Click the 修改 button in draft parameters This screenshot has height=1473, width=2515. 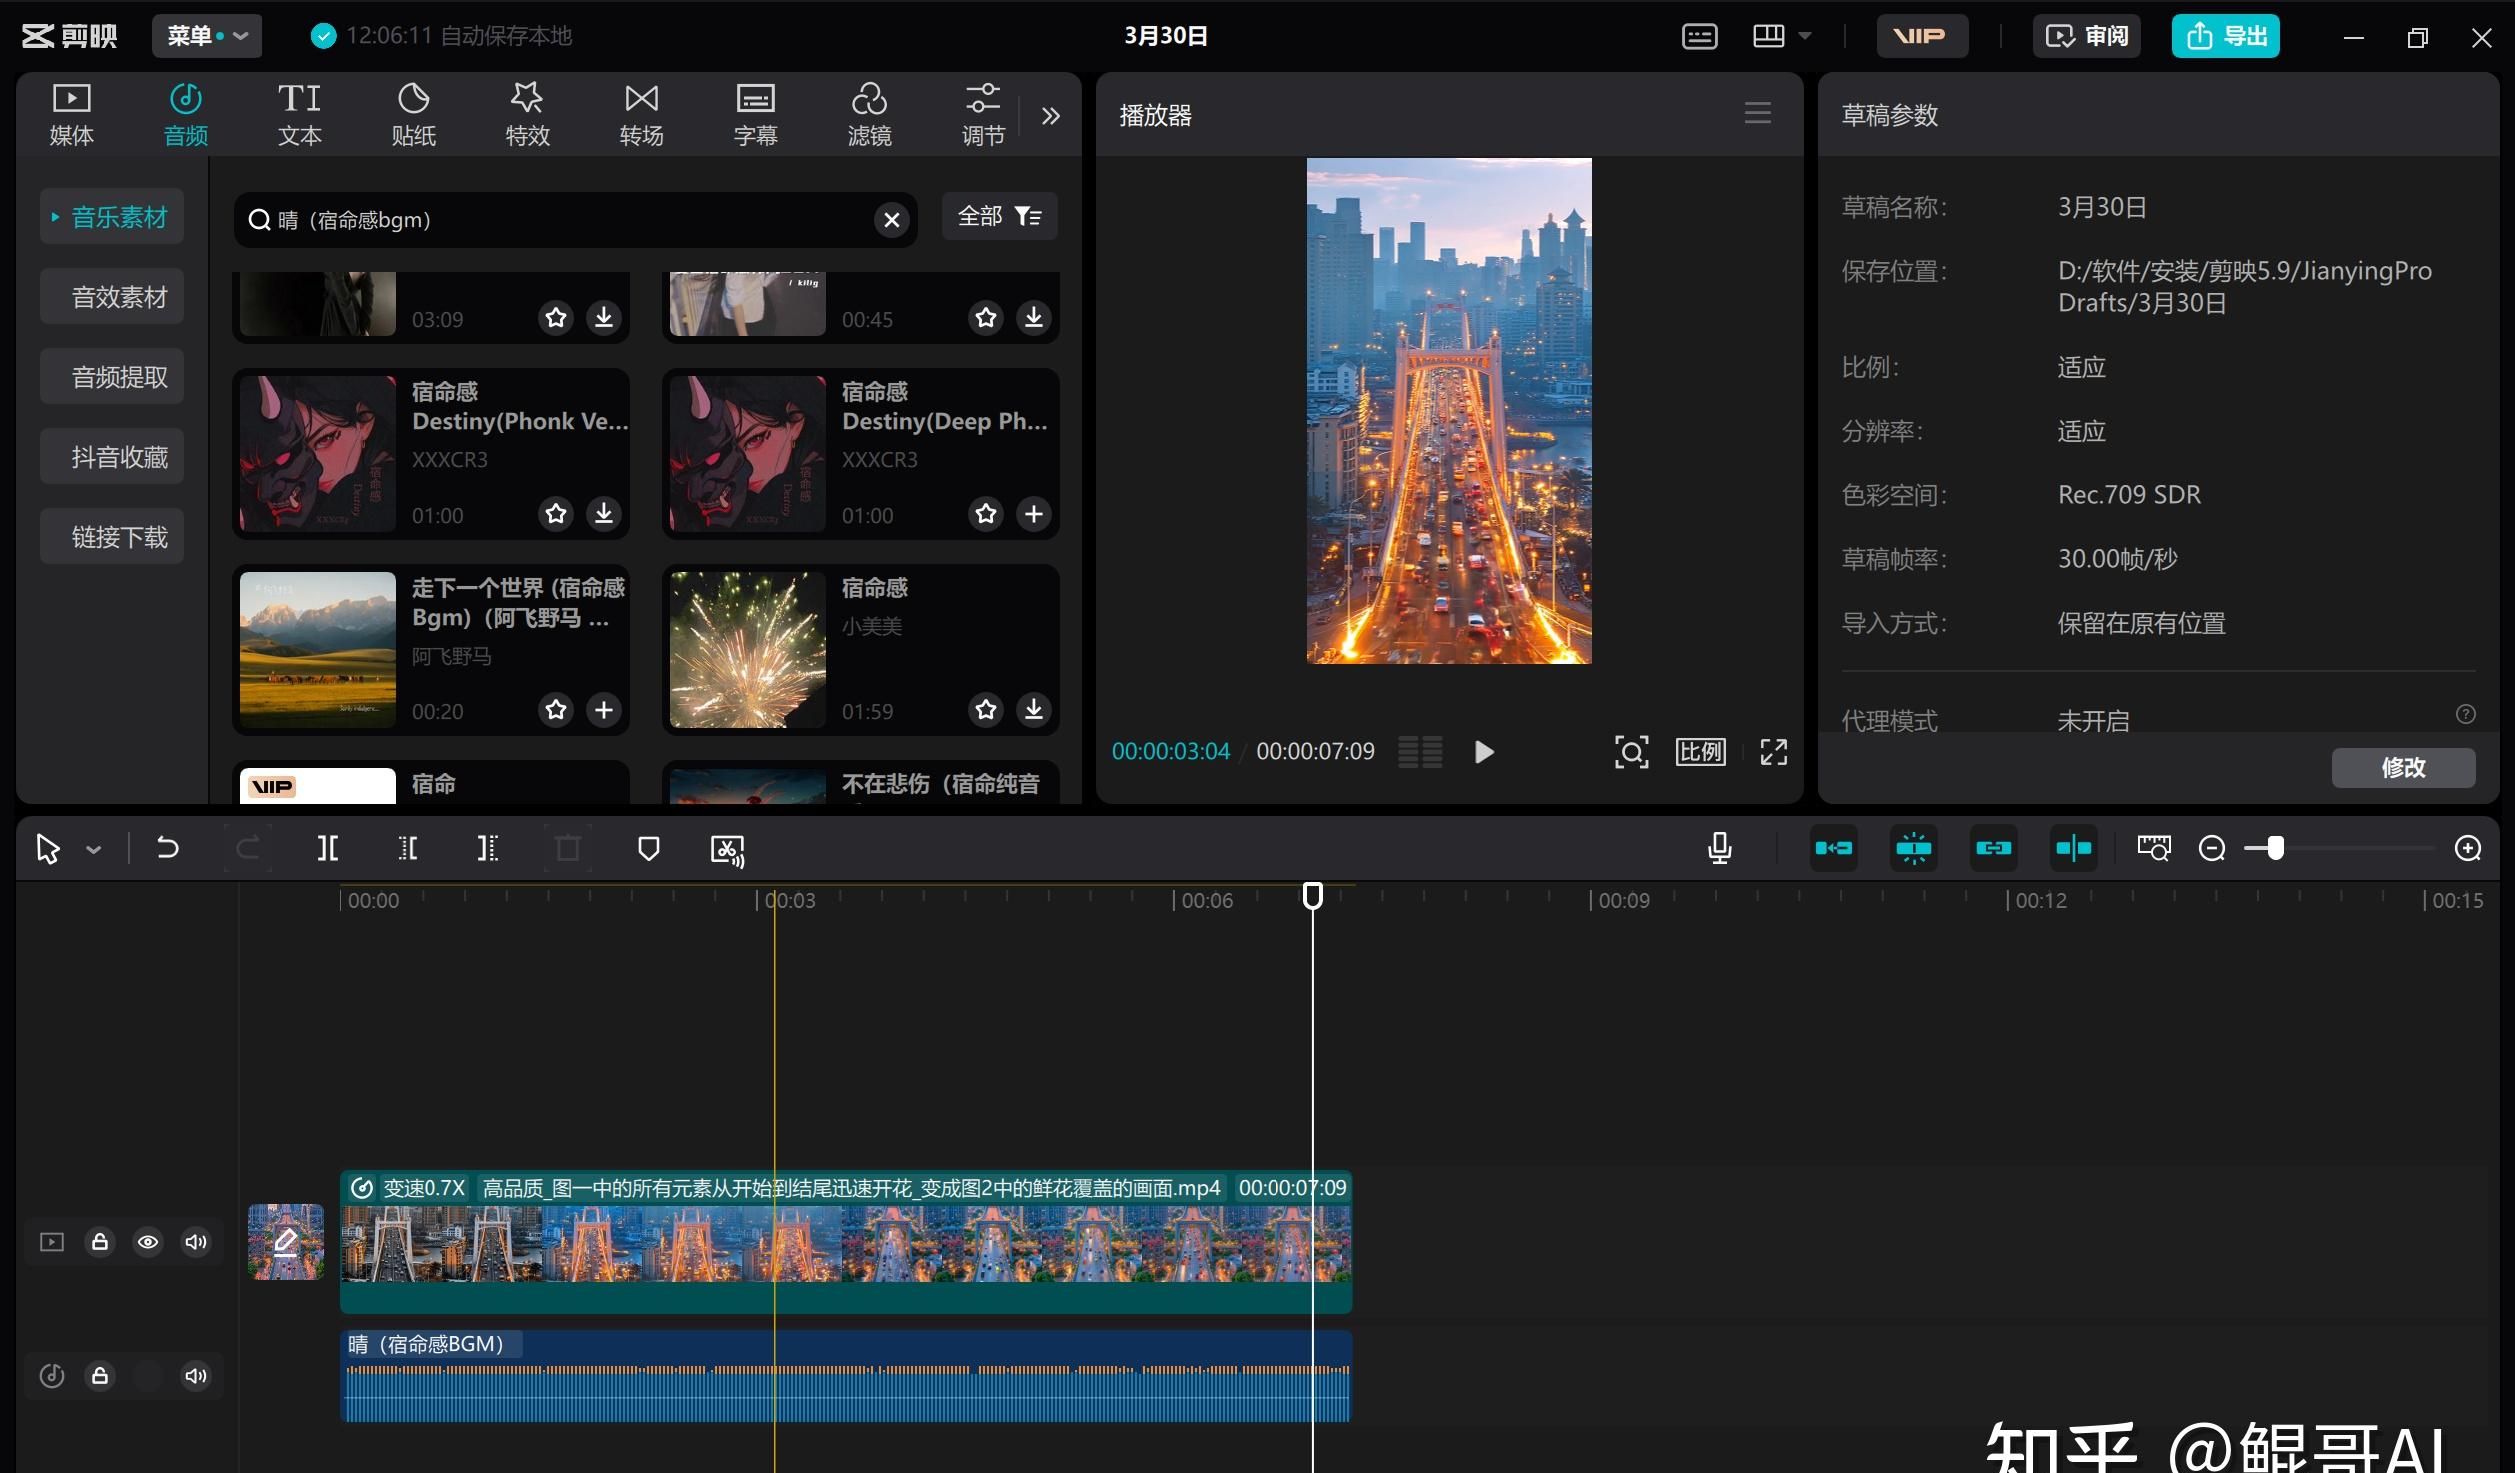(2402, 767)
